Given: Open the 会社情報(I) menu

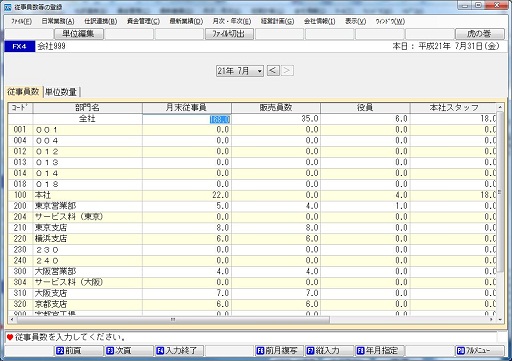Looking at the screenshot, I should (319, 21).
